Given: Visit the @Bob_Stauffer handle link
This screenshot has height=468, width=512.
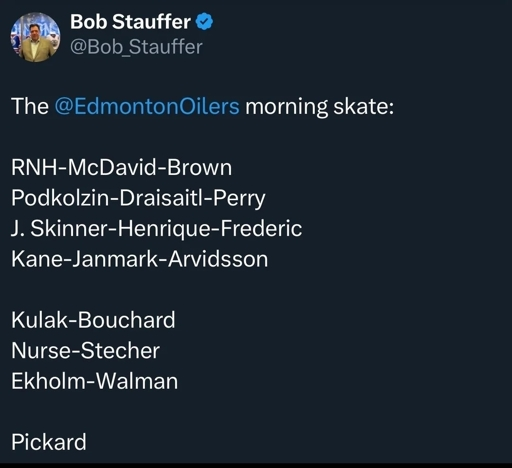Looking at the screenshot, I should coord(136,47).
